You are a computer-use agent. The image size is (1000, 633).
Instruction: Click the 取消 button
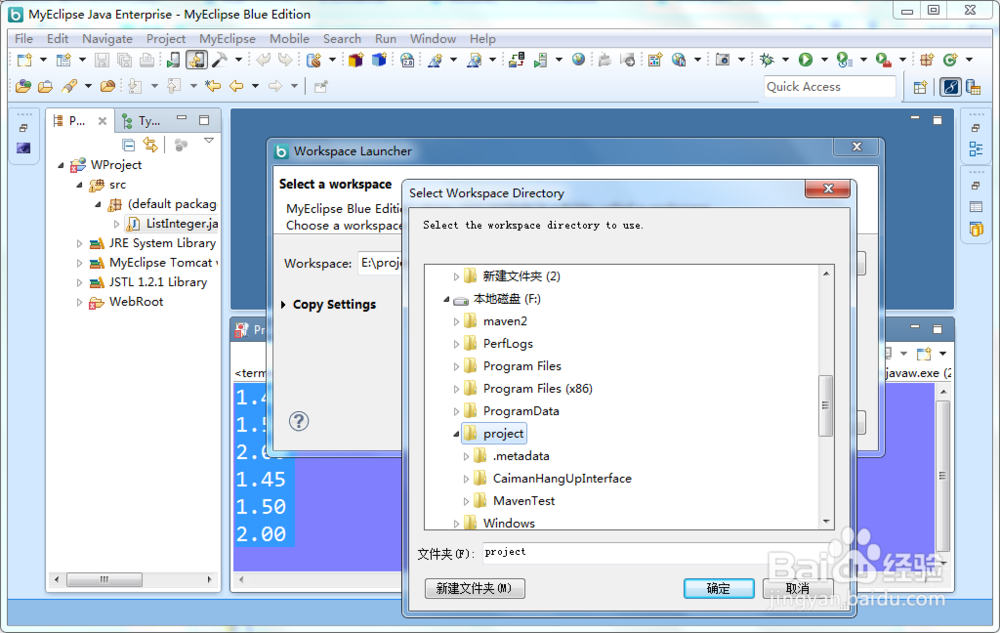(x=798, y=588)
